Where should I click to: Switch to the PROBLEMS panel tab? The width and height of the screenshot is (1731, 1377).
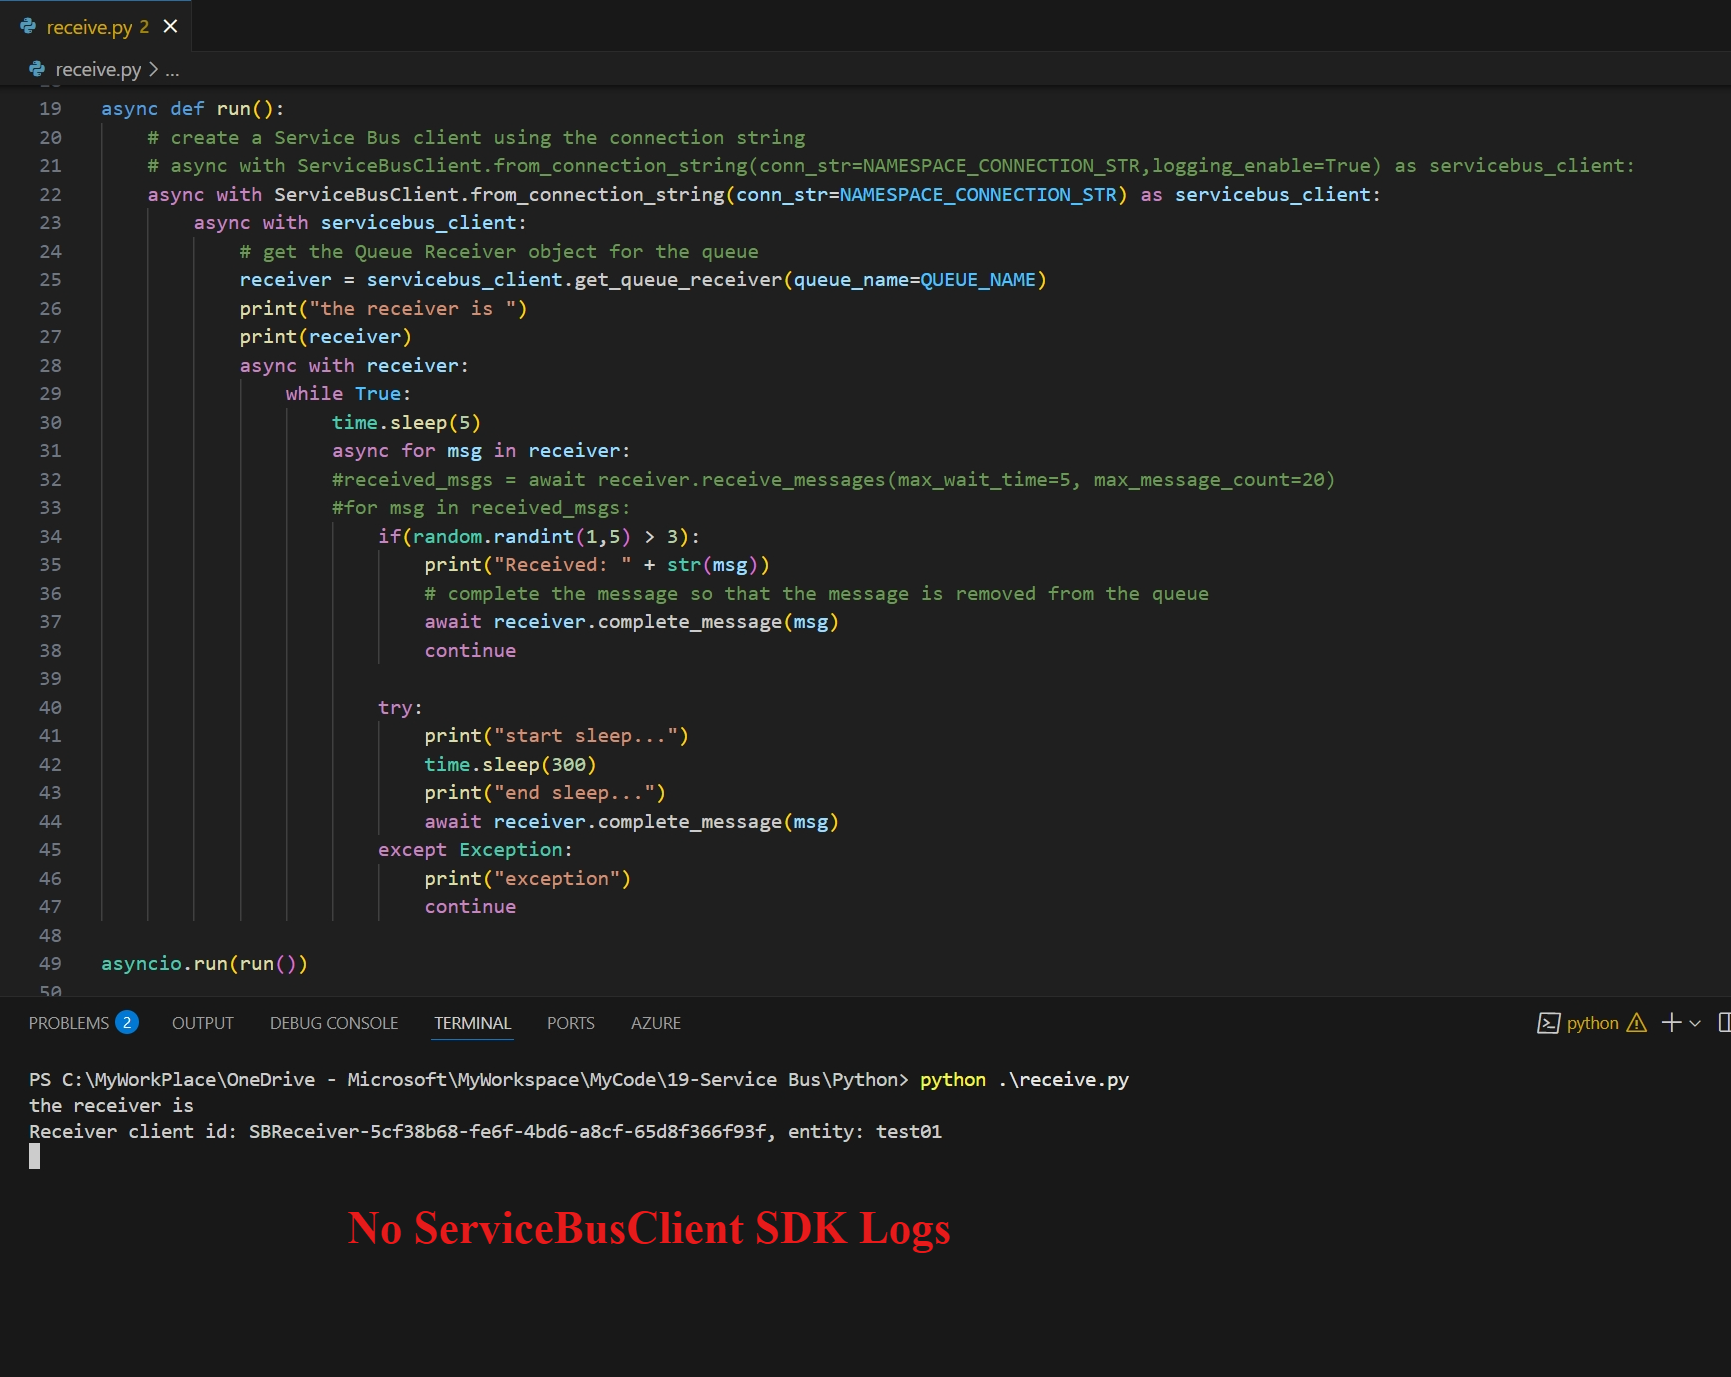coord(68,1023)
